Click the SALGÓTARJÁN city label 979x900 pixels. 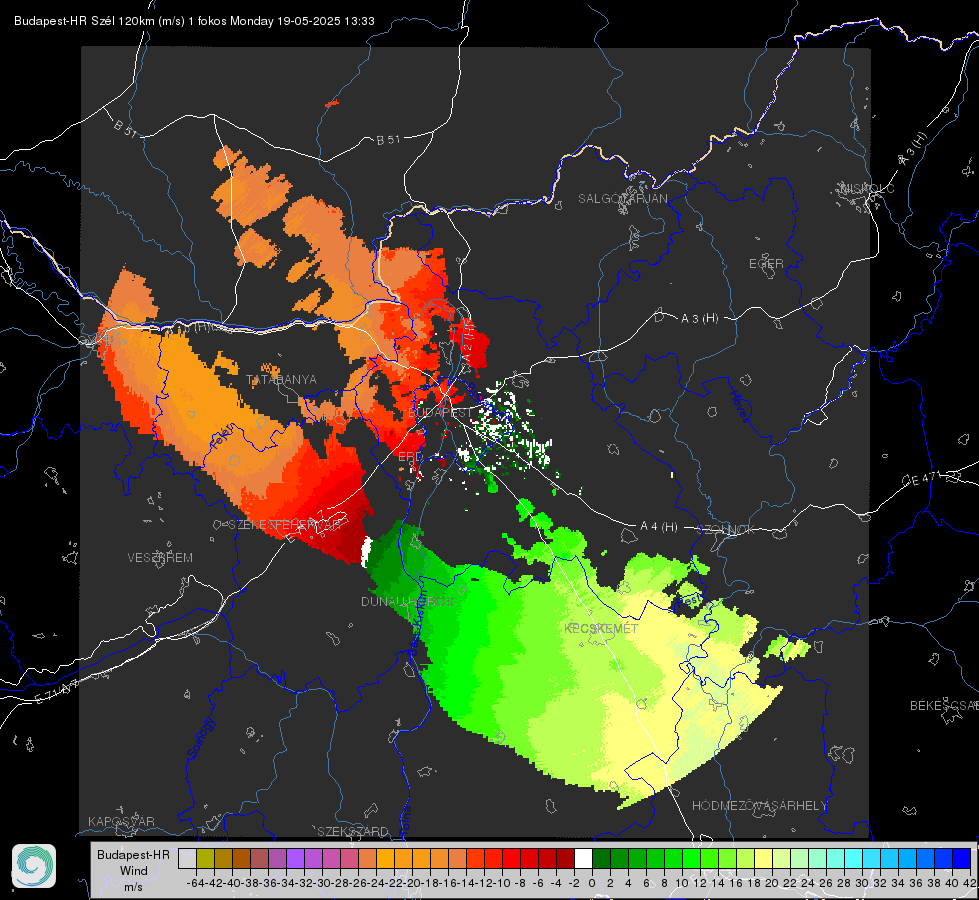[622, 199]
